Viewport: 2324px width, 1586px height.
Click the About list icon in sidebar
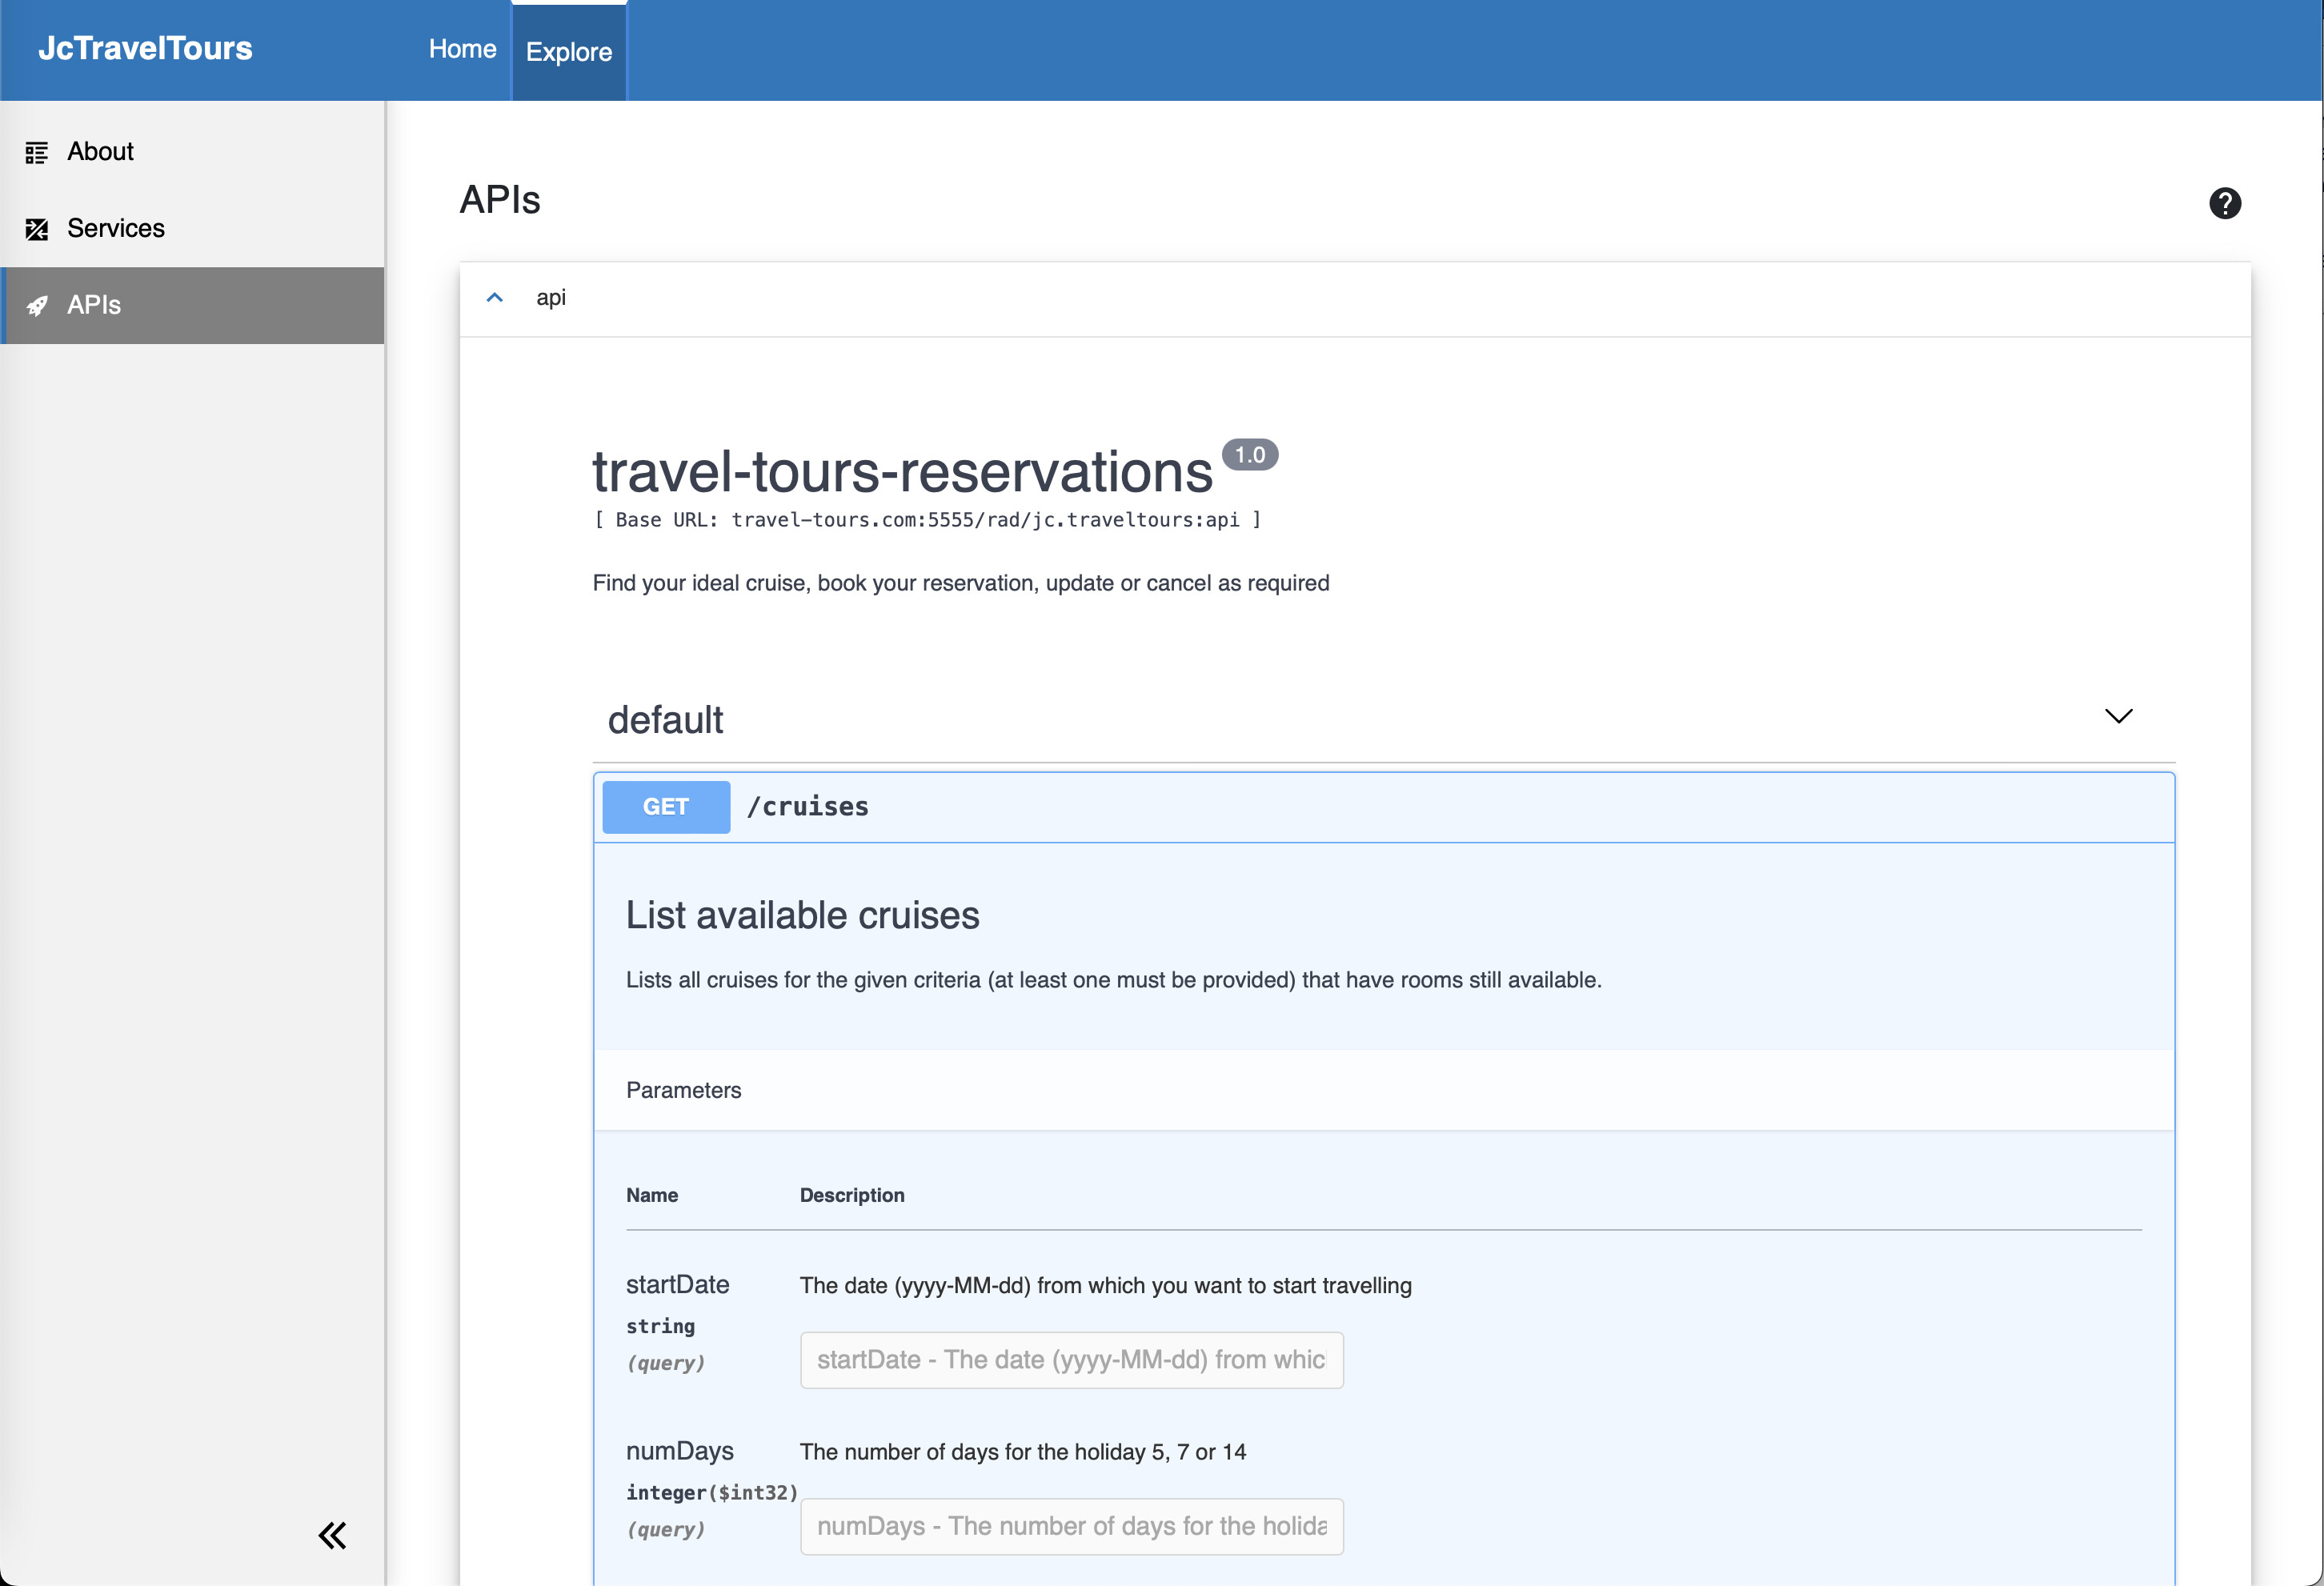pos(37,152)
